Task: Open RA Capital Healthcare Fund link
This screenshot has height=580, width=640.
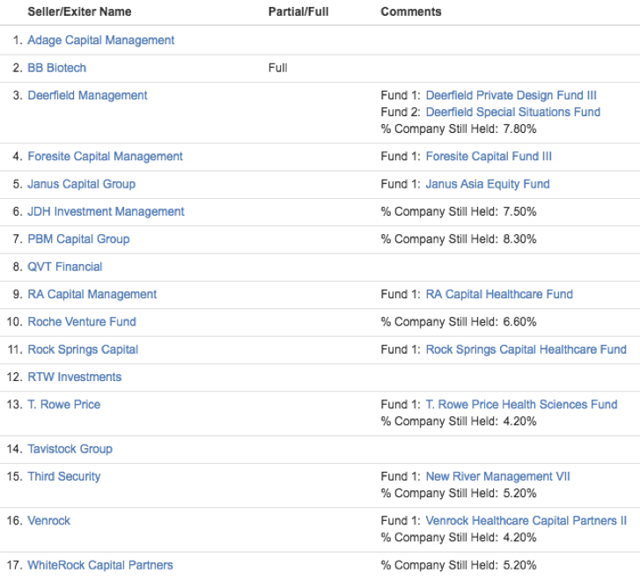Action: click(x=499, y=294)
